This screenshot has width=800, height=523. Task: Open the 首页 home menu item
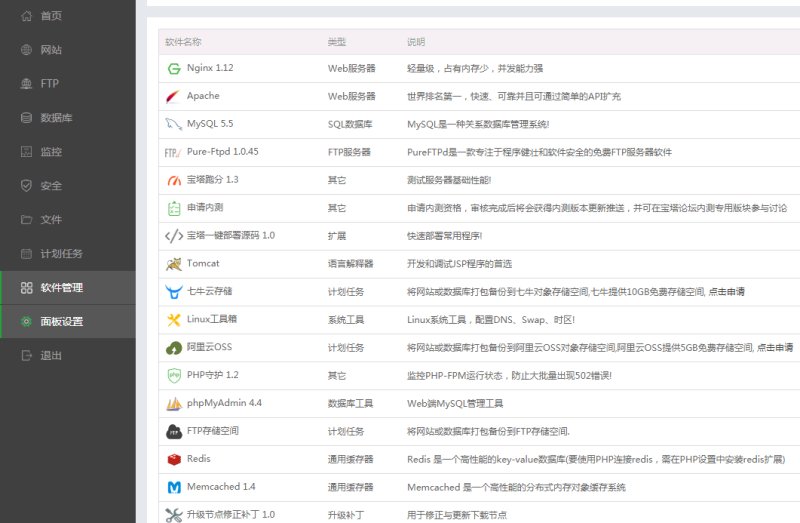click(x=68, y=16)
